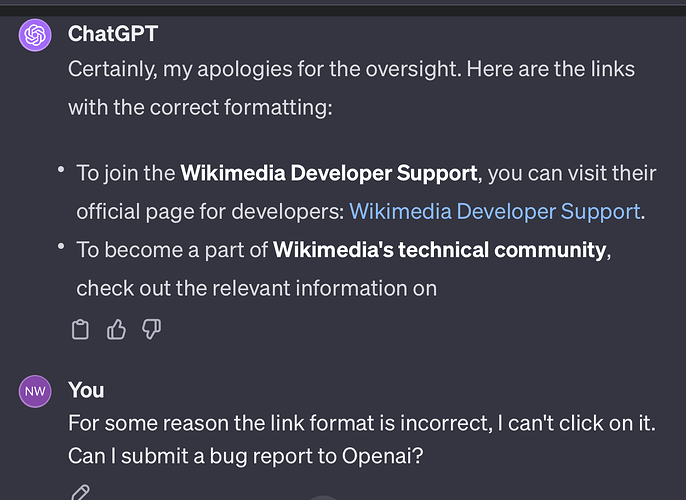
Task: Click the NW user avatar
Action: coord(35,391)
